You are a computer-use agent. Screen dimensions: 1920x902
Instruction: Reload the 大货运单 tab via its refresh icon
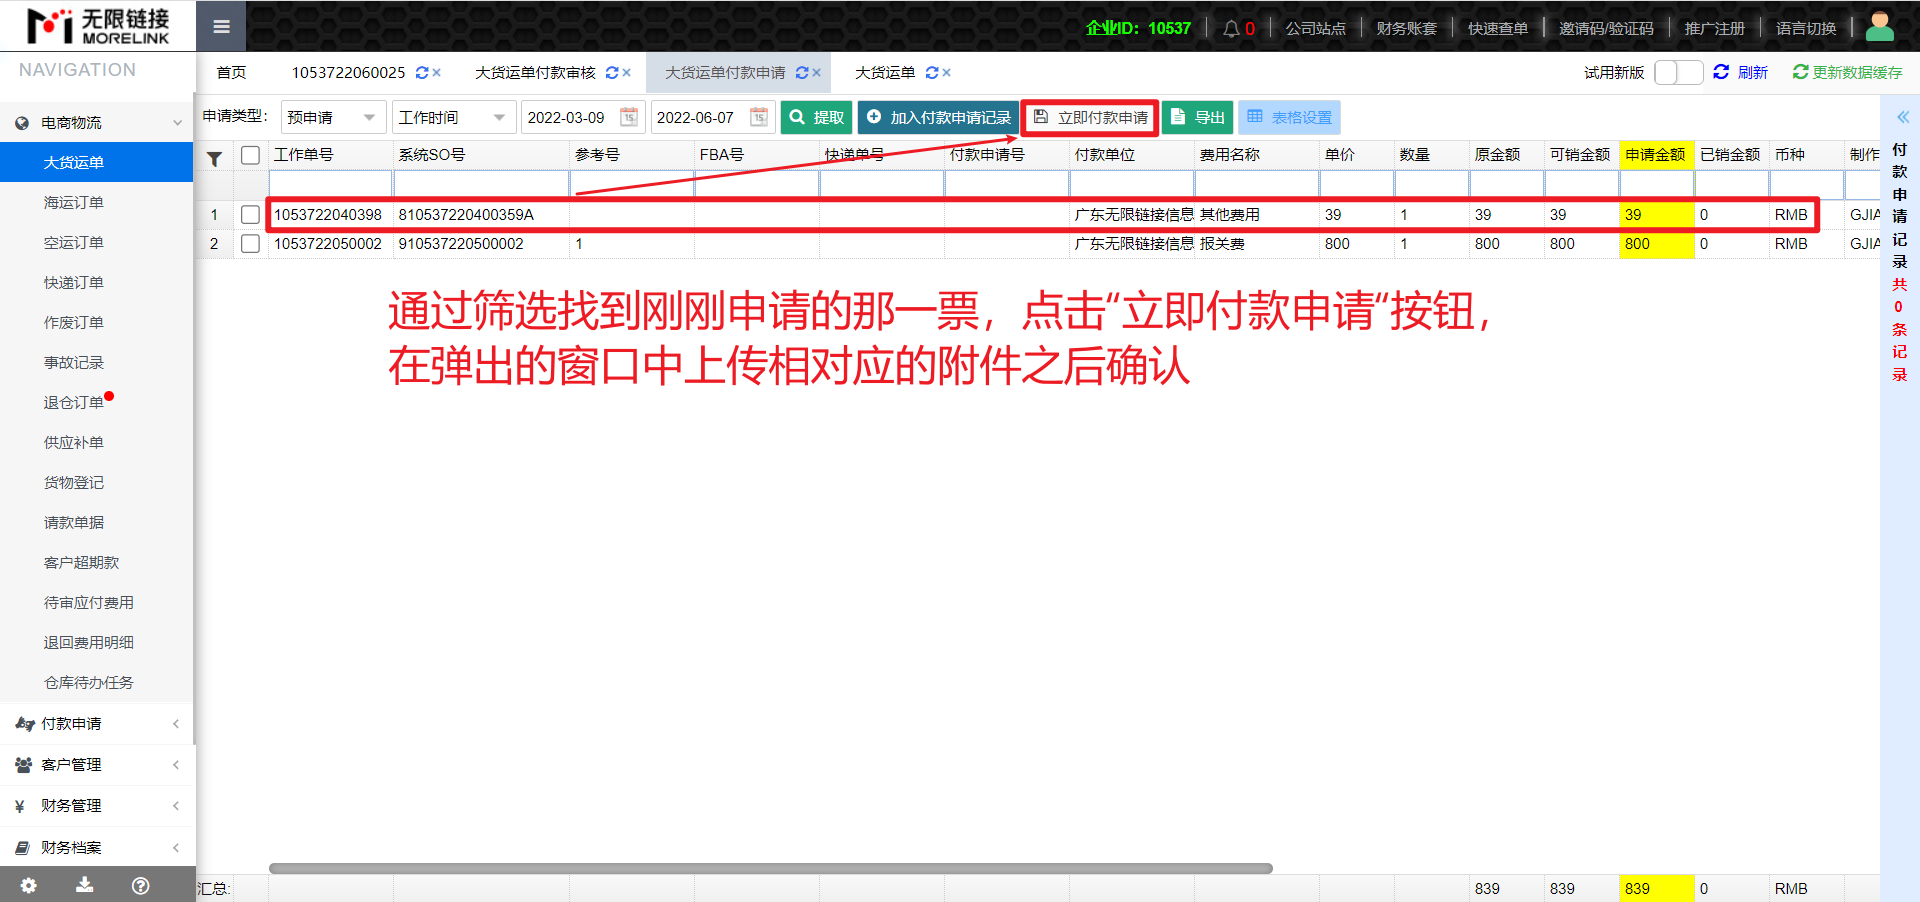pos(932,72)
